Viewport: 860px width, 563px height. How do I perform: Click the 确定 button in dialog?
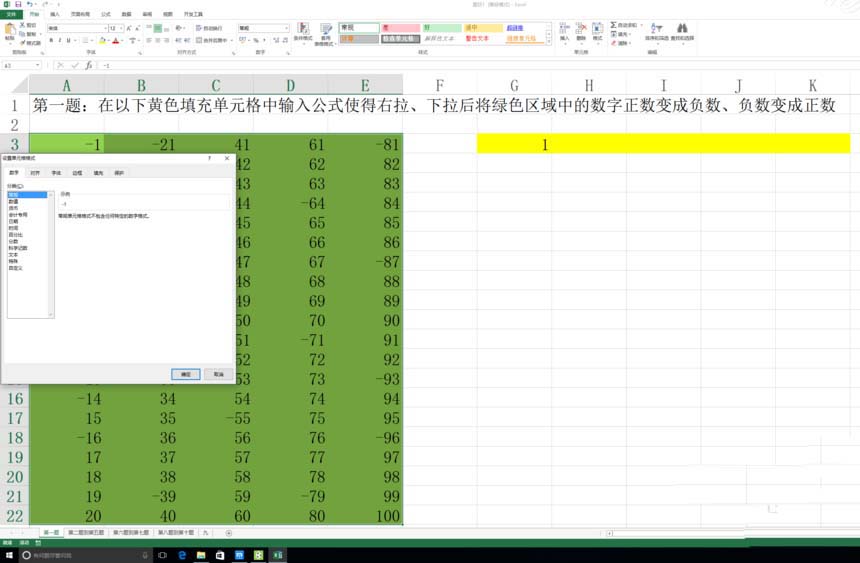click(x=185, y=373)
